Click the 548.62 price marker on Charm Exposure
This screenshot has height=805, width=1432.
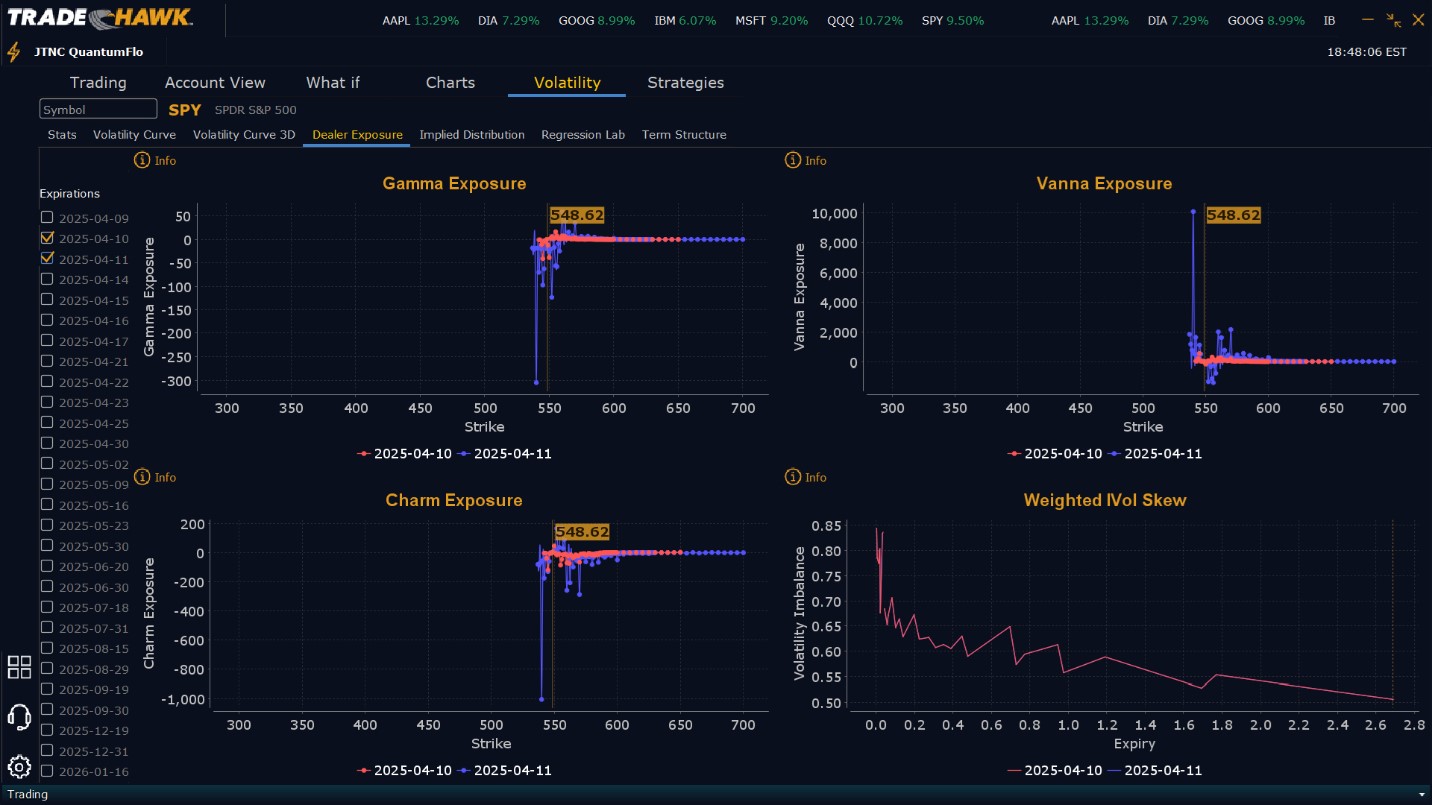pos(582,532)
